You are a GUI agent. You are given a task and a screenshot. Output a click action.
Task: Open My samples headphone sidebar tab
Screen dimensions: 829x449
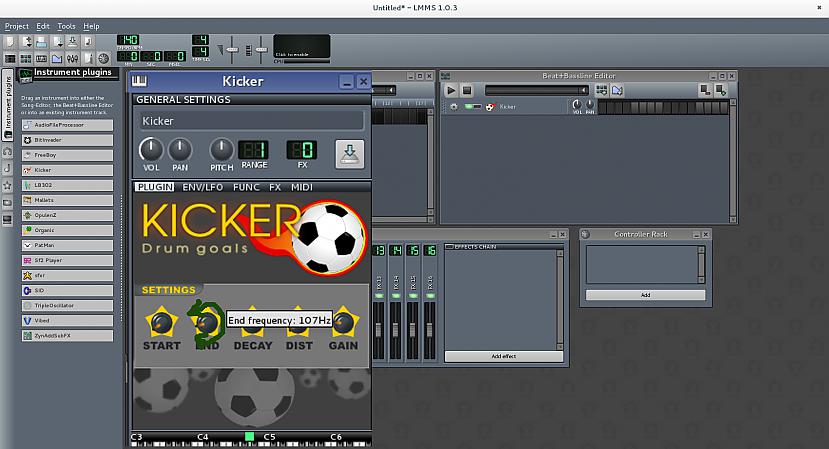click(7, 152)
